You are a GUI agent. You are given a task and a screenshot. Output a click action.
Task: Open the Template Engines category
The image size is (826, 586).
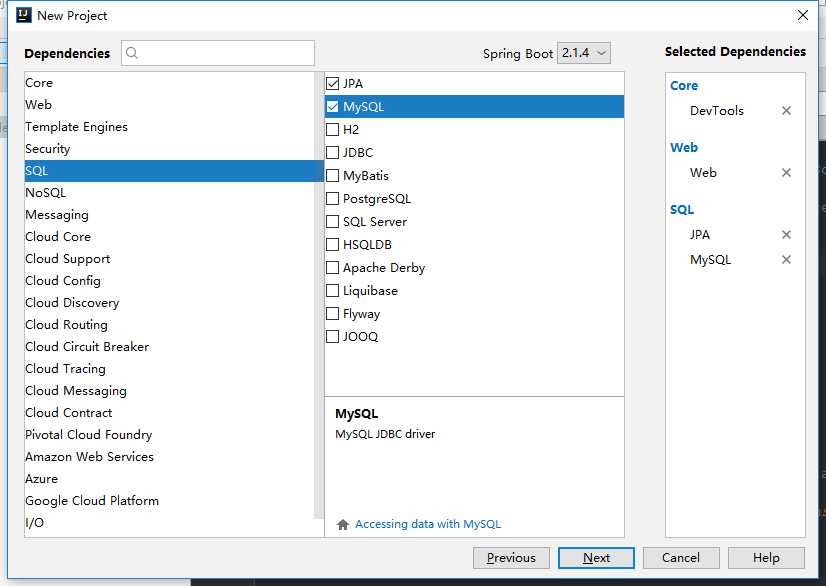click(170, 127)
